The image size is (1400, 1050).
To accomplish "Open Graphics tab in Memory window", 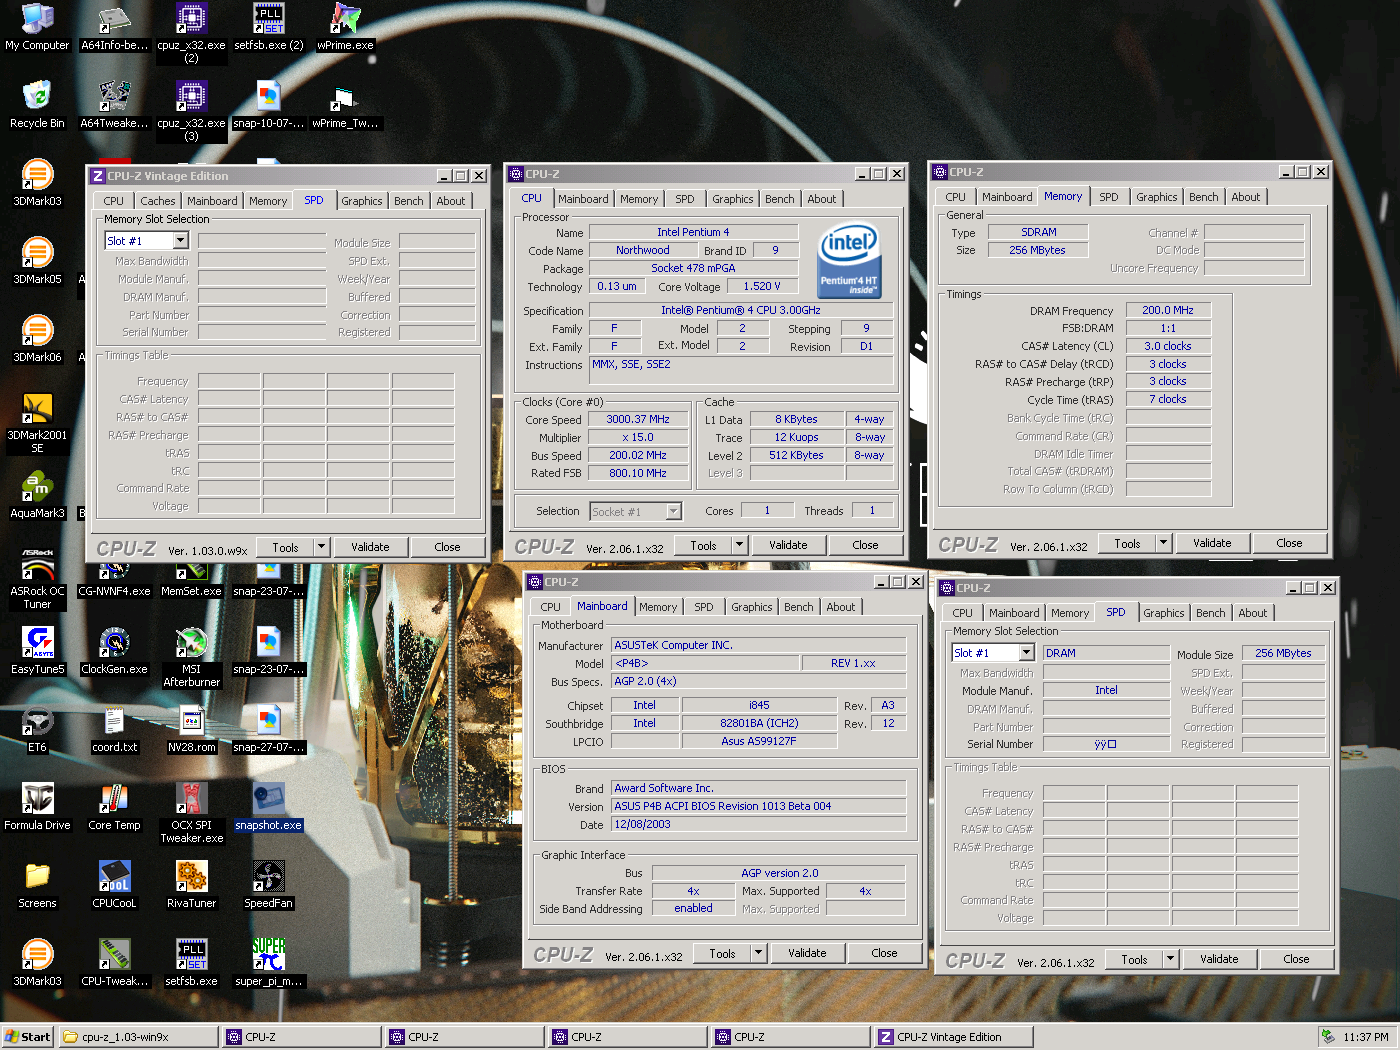I will [1156, 197].
